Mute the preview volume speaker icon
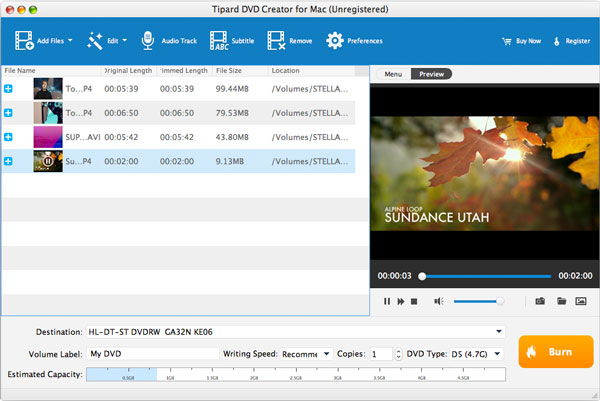 coord(438,300)
